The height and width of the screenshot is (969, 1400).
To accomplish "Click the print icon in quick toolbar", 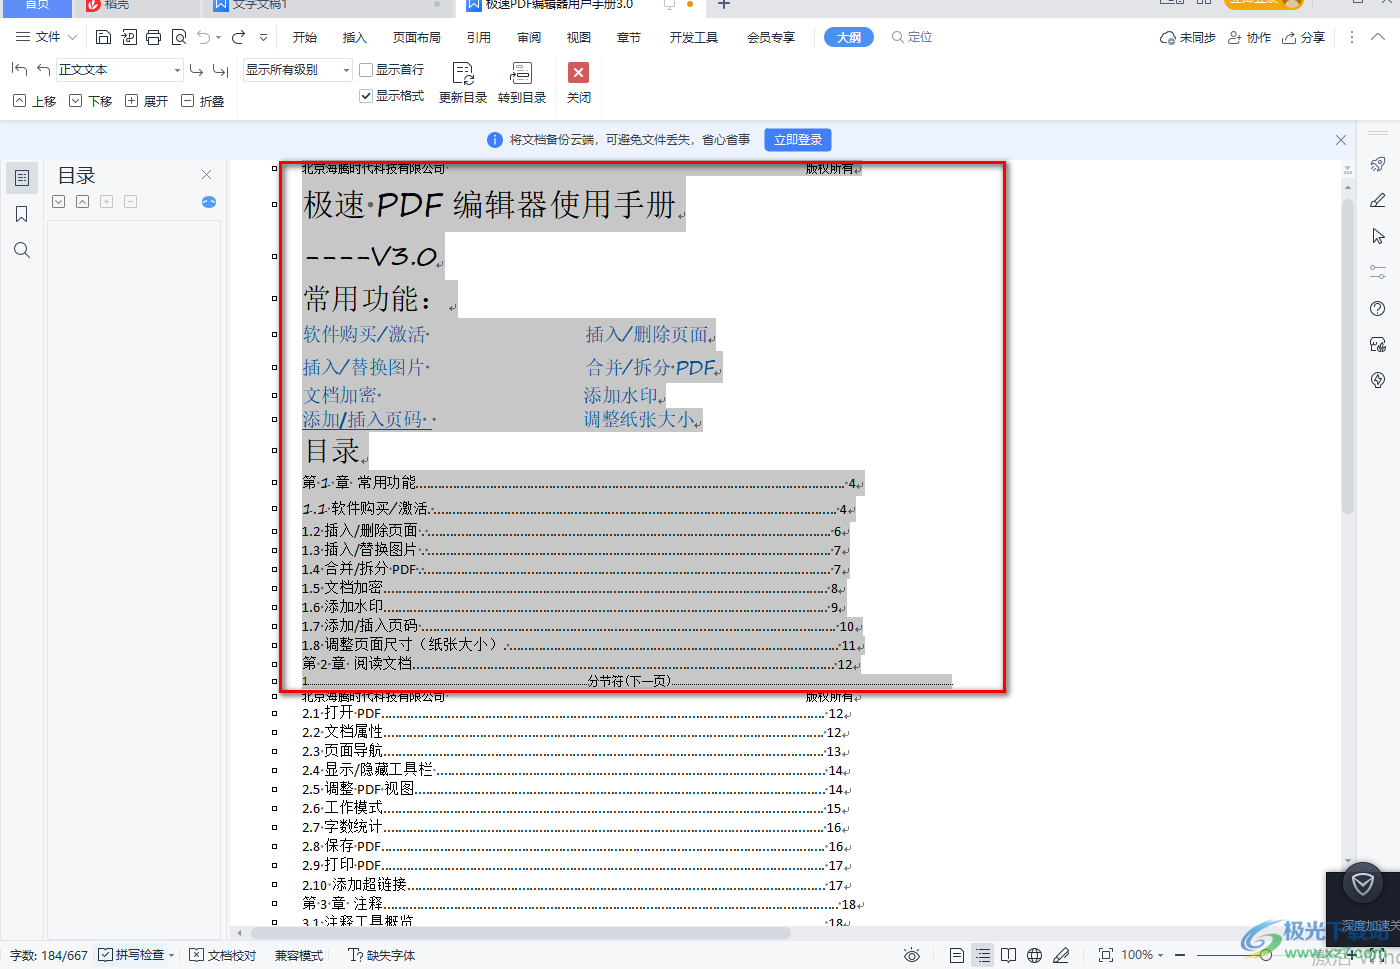I will tap(153, 37).
